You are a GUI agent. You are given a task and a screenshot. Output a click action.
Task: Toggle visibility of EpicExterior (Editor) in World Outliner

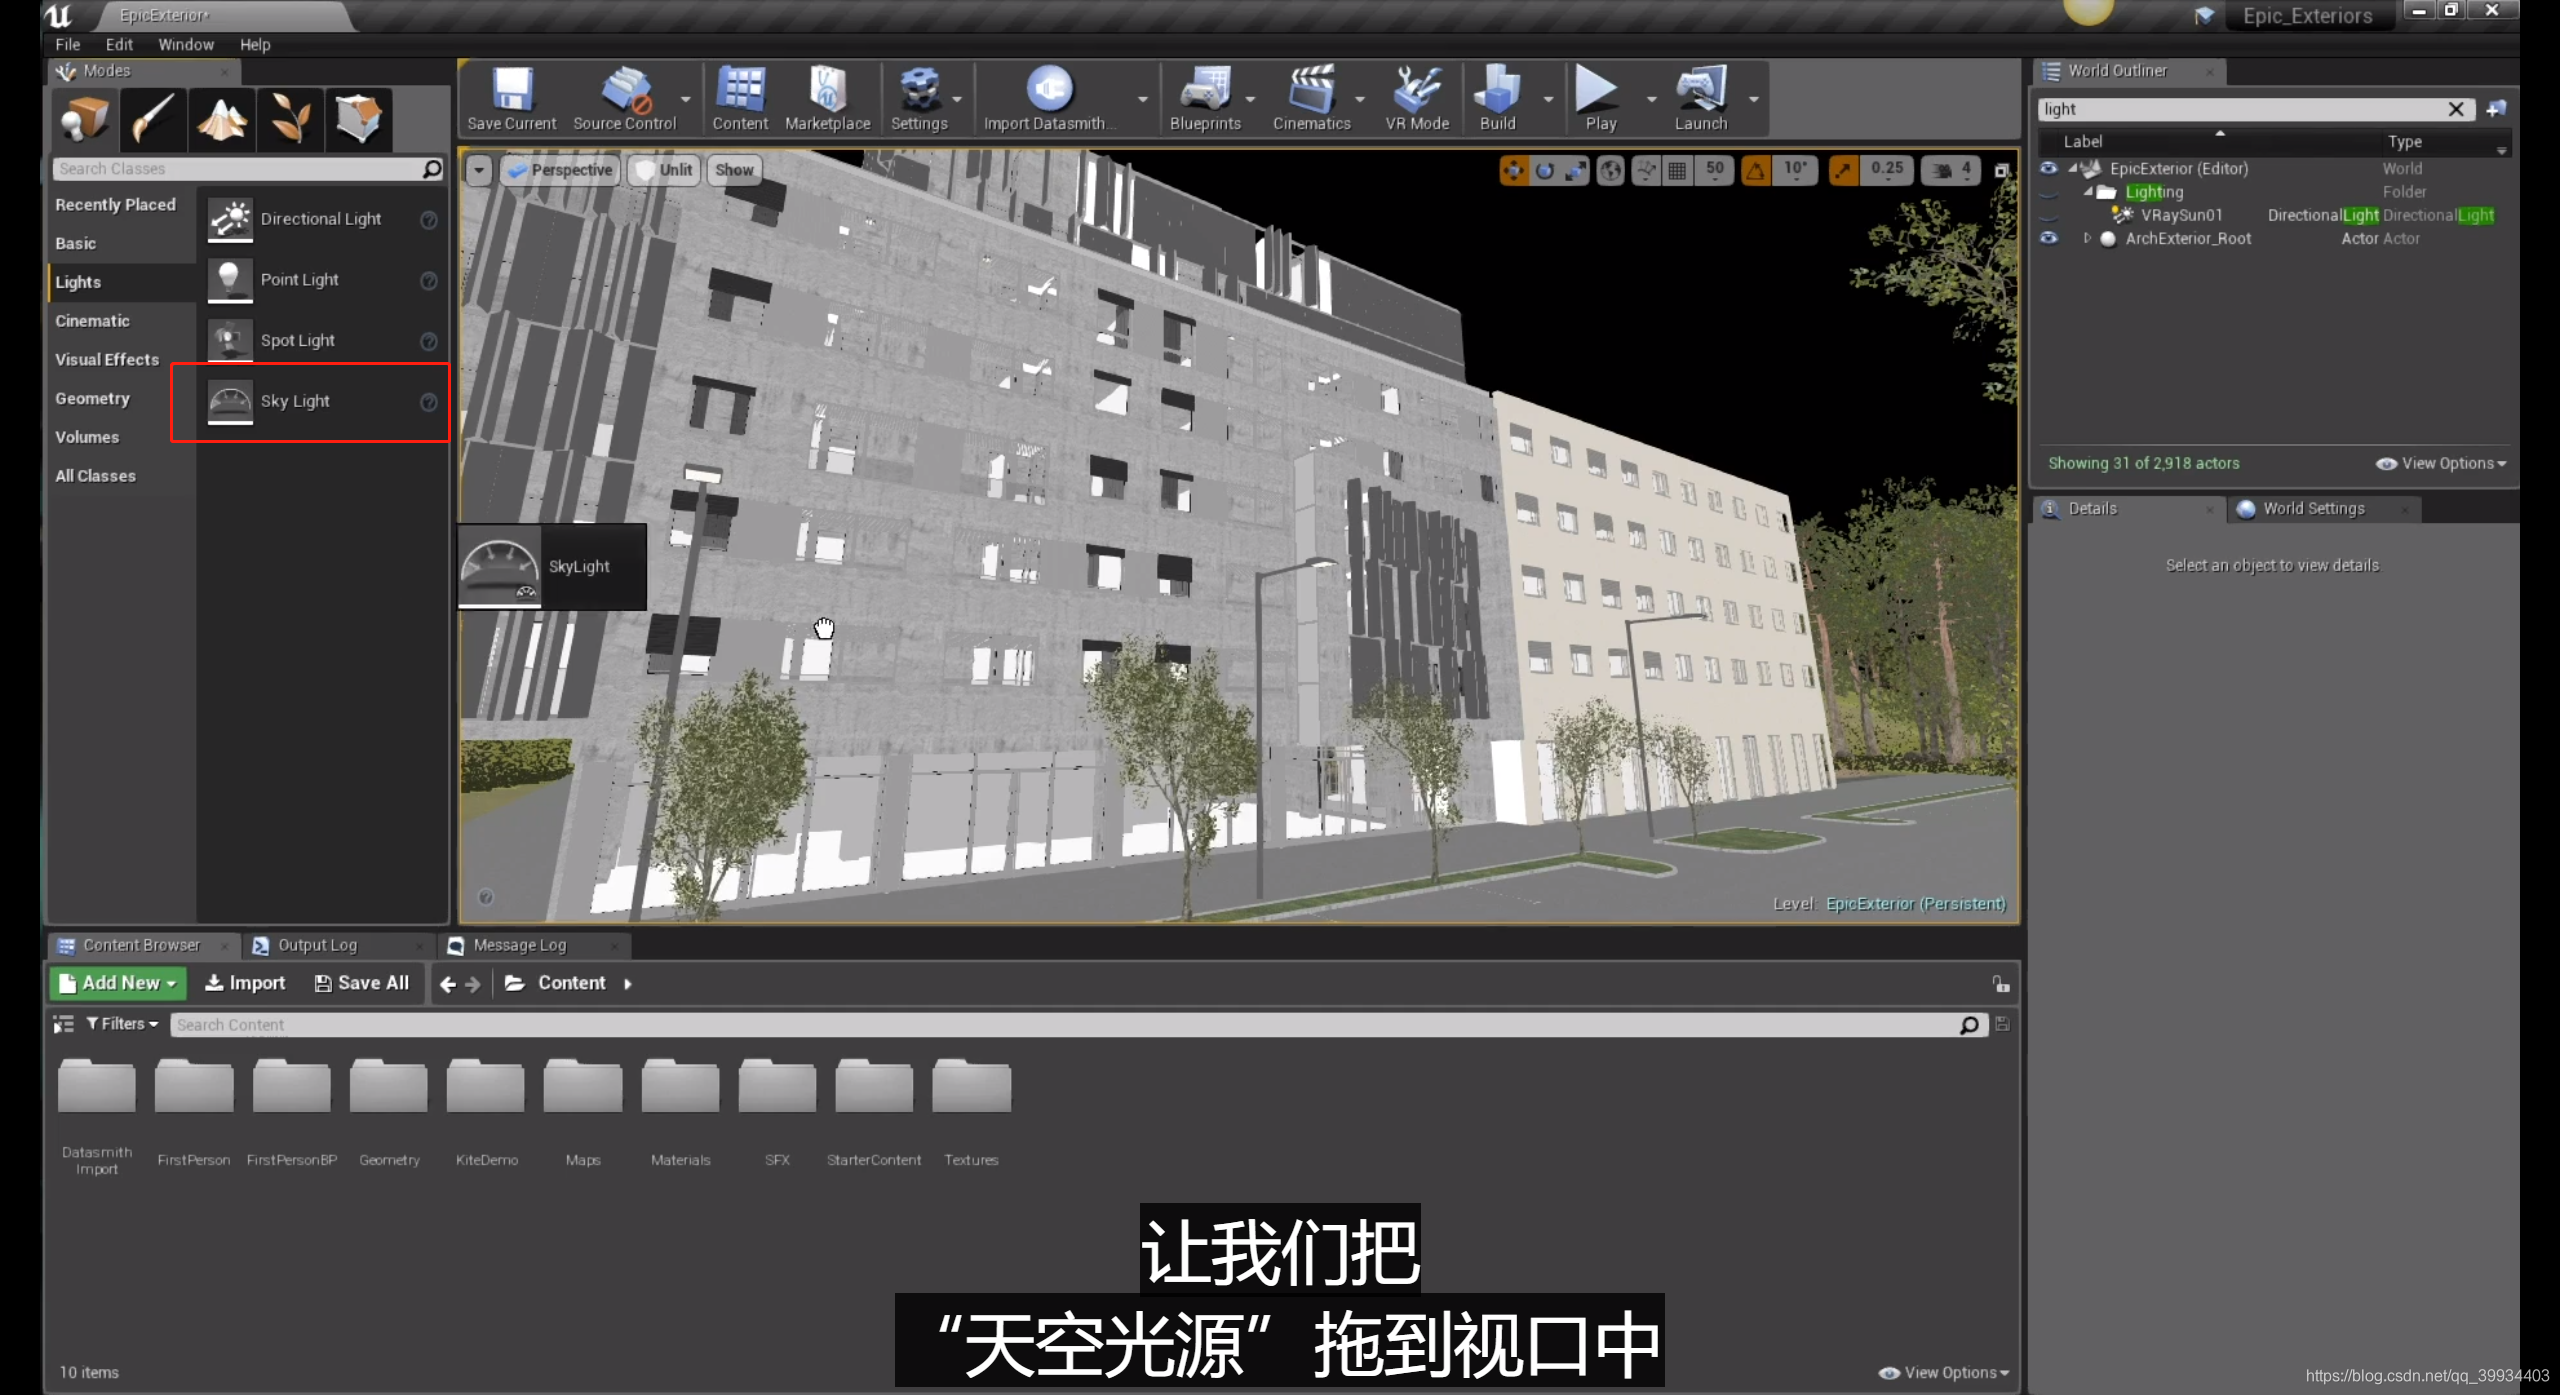pos(2049,168)
